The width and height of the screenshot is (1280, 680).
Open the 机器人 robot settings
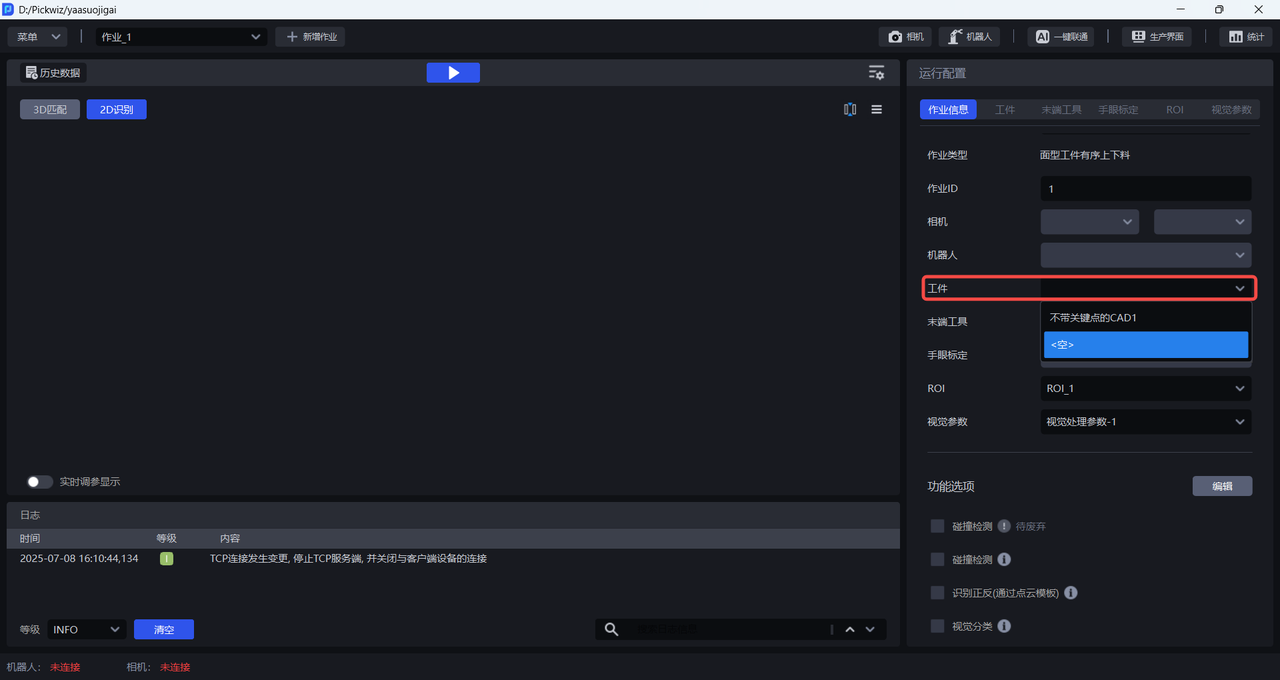pyautogui.click(x=969, y=37)
